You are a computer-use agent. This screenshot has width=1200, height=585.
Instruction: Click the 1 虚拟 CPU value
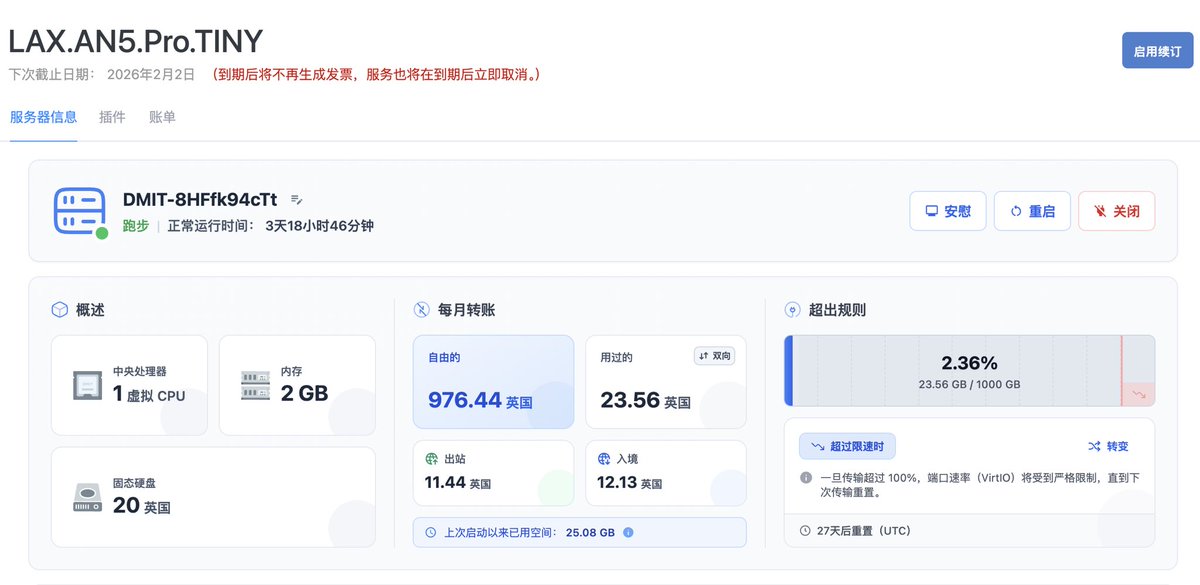[x=149, y=394]
